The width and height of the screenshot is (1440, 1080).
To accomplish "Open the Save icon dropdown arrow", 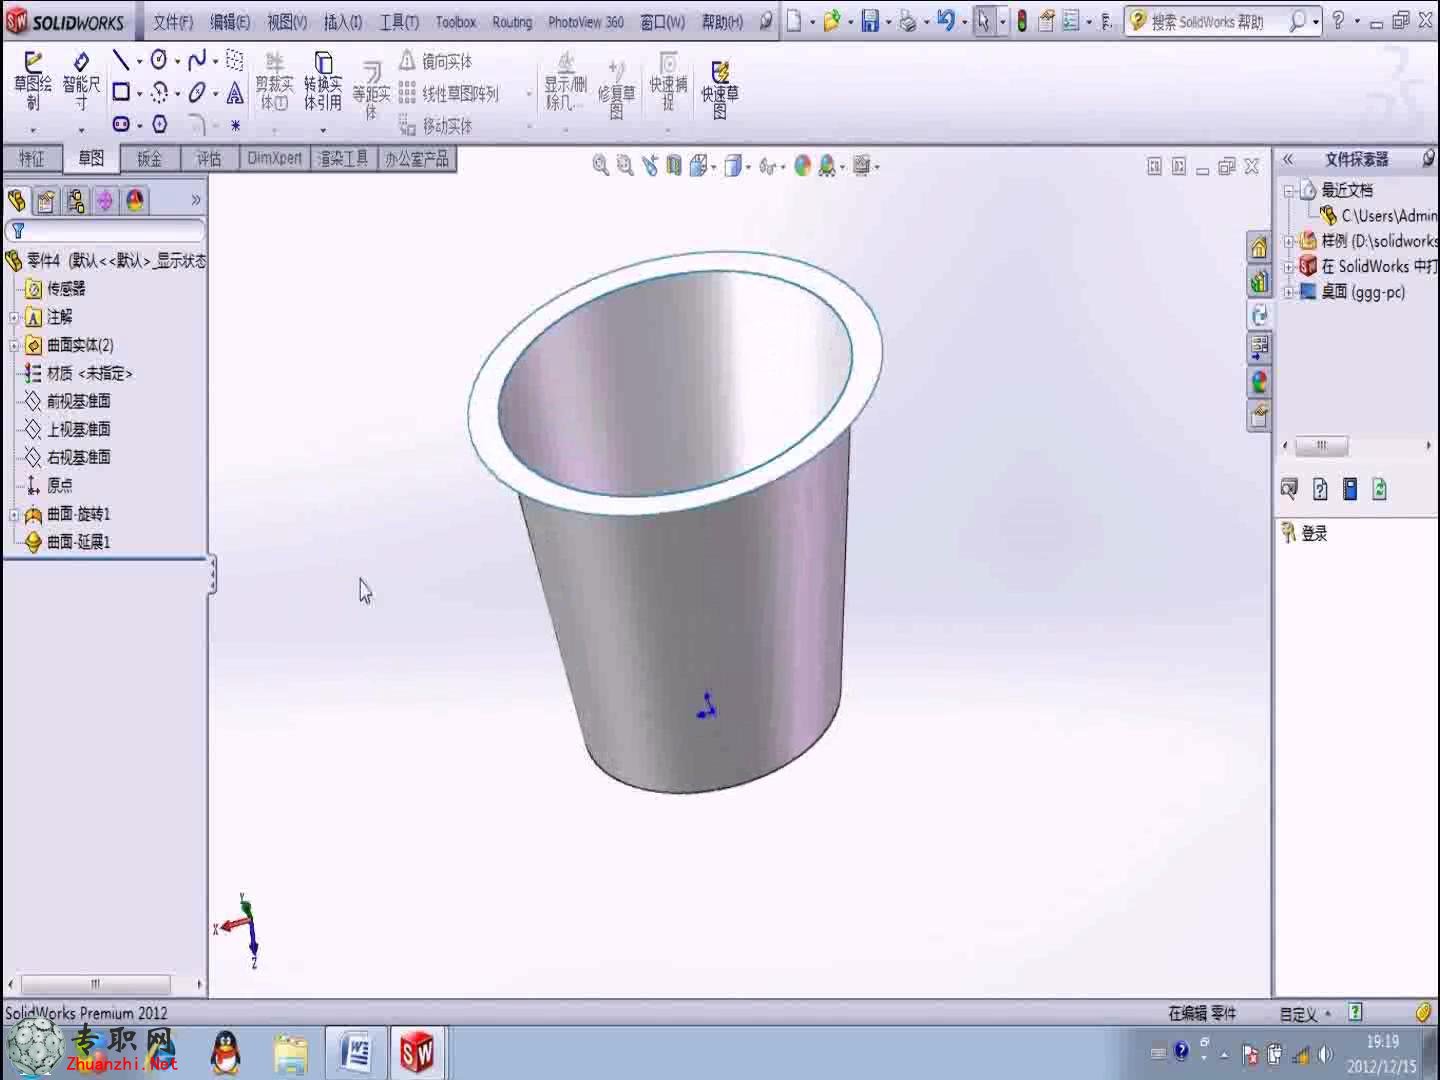I will tap(887, 22).
